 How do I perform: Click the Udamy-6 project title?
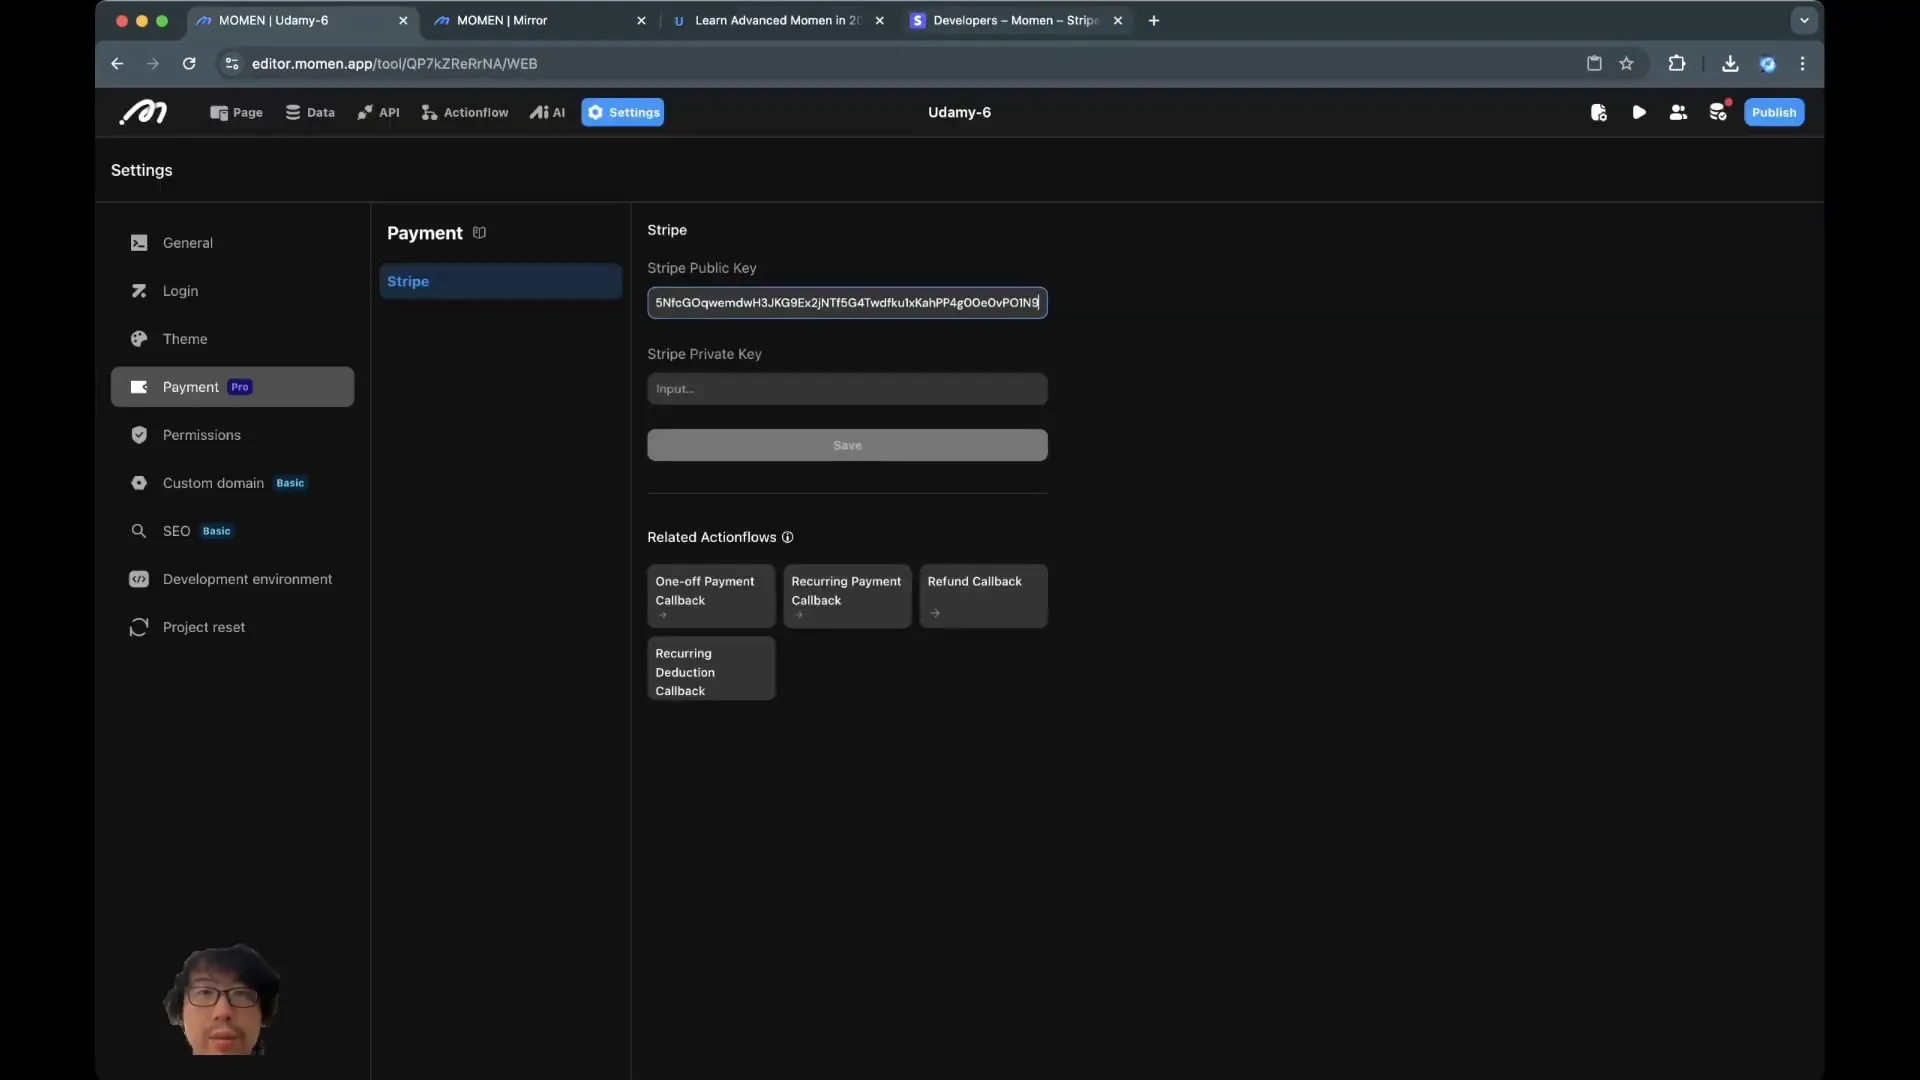(959, 112)
